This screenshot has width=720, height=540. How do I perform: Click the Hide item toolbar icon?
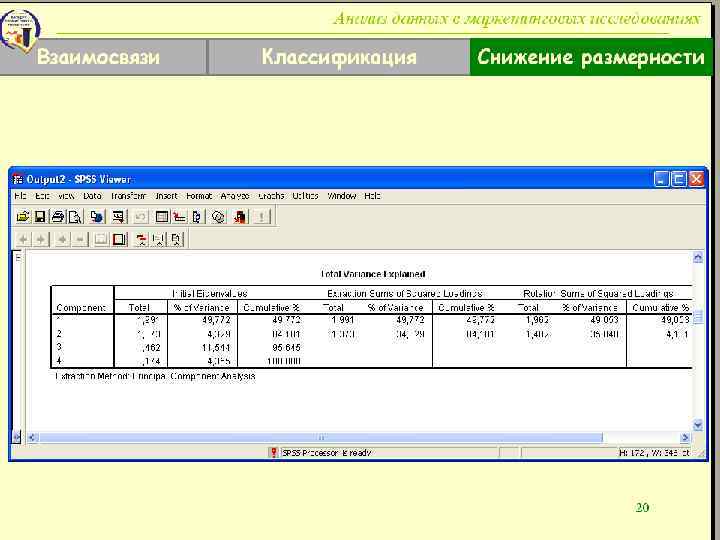tap(119, 239)
